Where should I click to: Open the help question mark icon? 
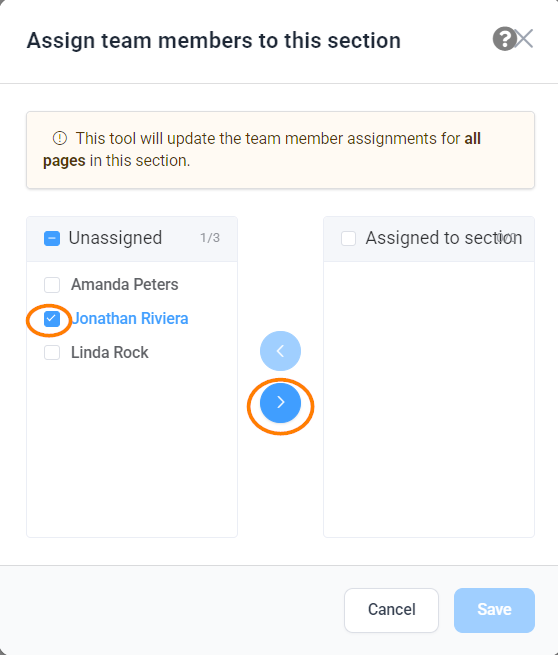click(x=505, y=39)
